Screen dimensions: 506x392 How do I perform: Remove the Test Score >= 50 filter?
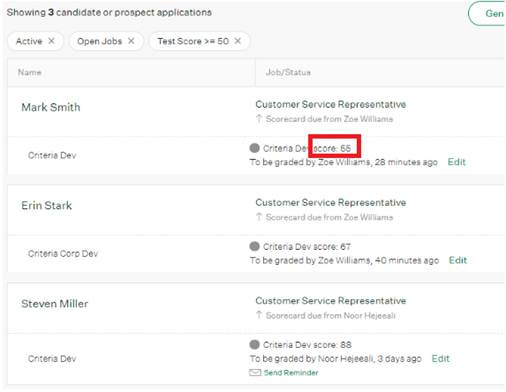coord(237,41)
